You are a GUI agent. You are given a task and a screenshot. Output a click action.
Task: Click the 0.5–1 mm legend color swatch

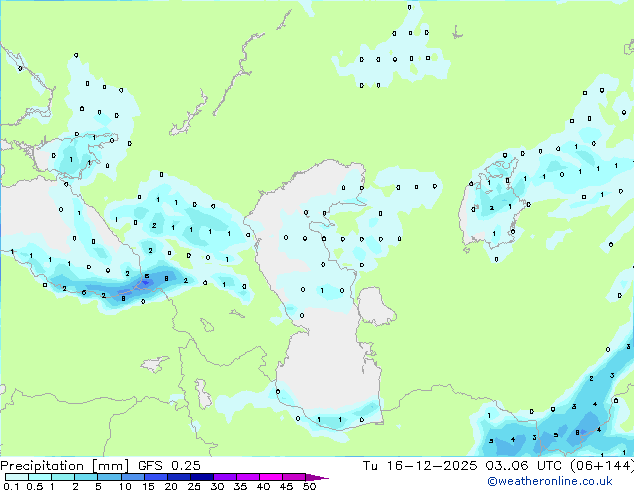[x=40, y=477]
